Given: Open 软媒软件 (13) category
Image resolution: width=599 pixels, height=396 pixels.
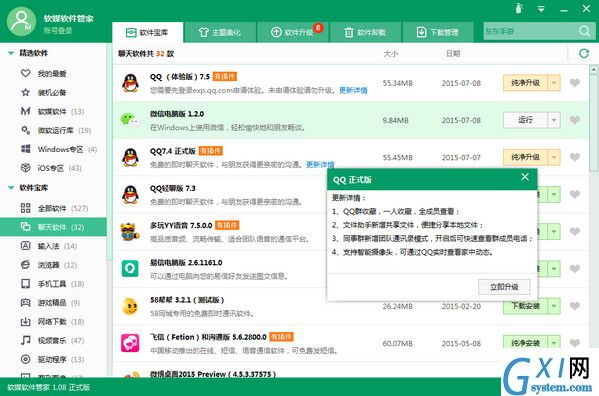Looking at the screenshot, I should click(53, 111).
